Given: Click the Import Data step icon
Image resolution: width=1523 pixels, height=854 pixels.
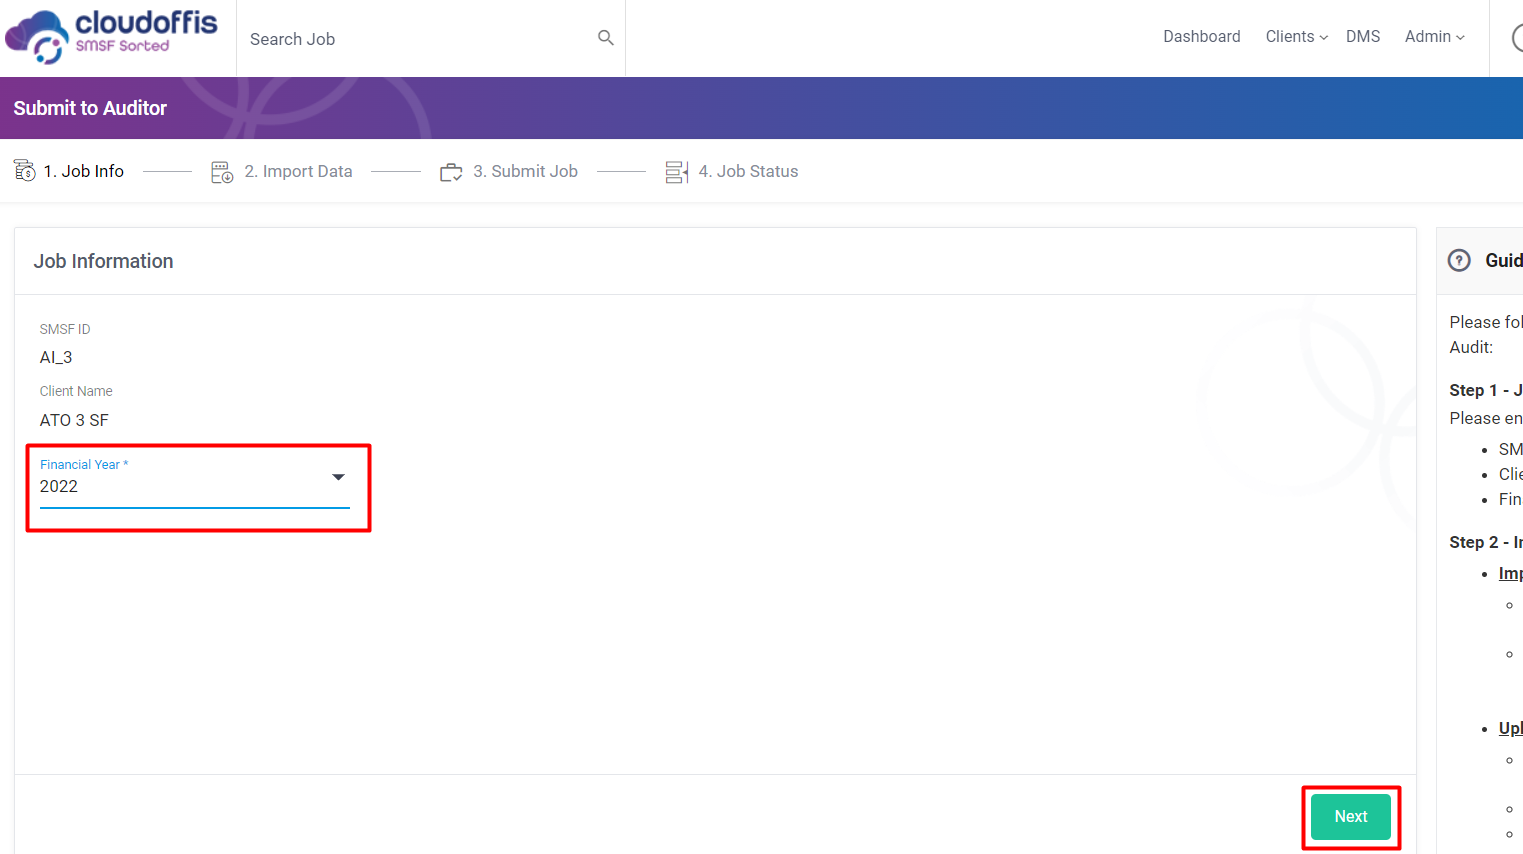Looking at the screenshot, I should (222, 172).
